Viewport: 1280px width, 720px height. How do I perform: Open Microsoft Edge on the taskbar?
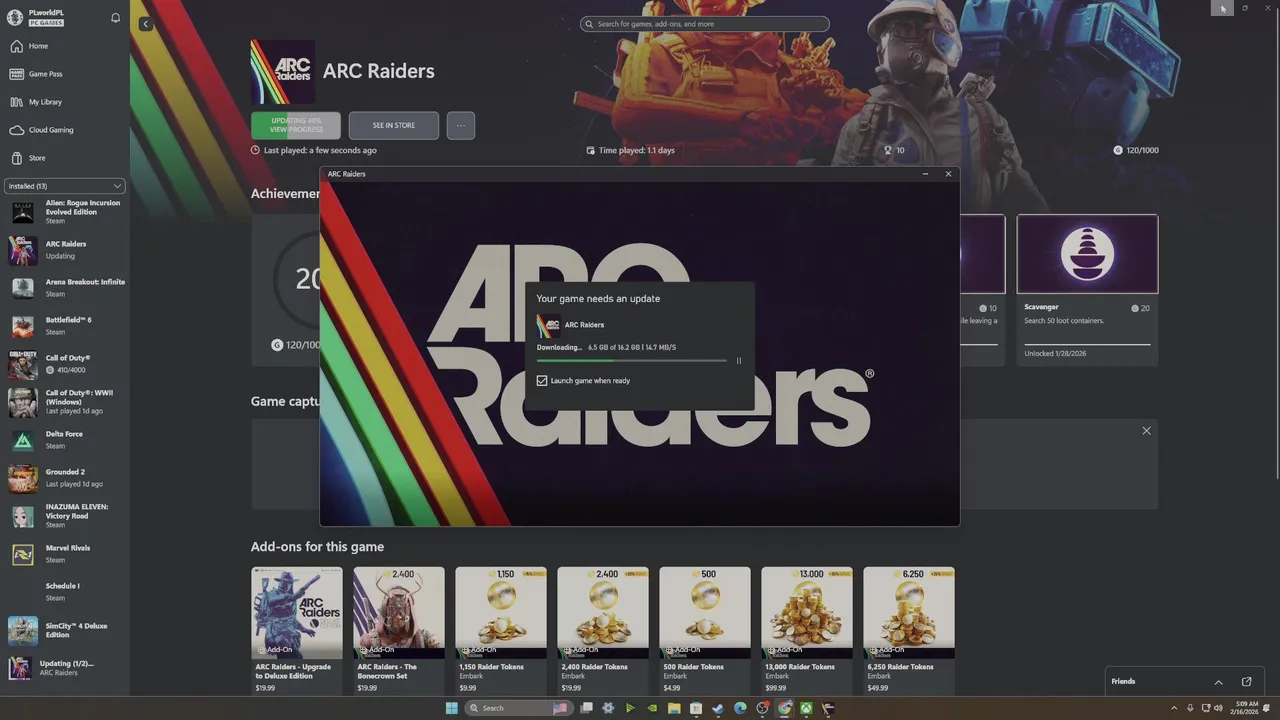tap(740, 708)
